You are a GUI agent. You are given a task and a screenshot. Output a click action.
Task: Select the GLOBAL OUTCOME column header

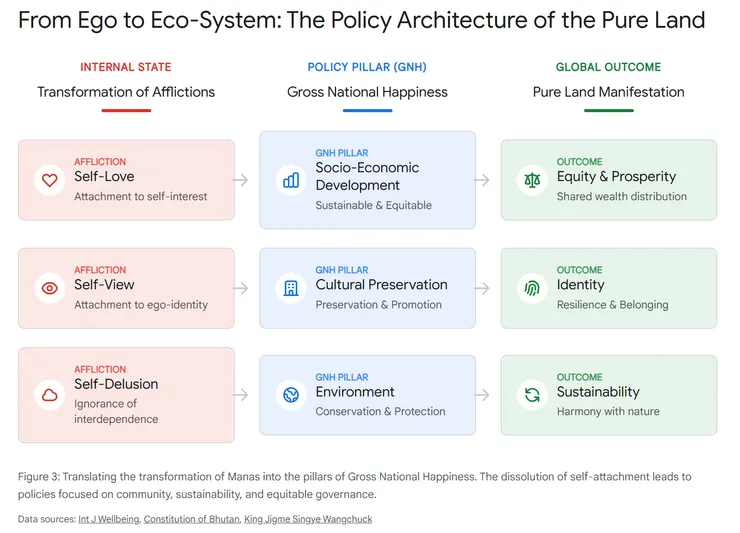coord(608,67)
